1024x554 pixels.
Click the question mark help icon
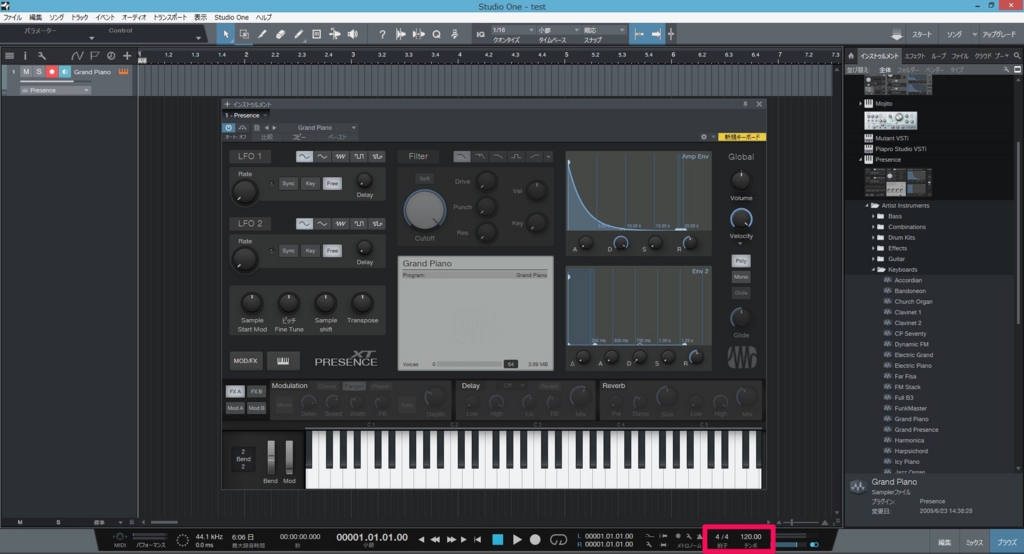coord(382,35)
